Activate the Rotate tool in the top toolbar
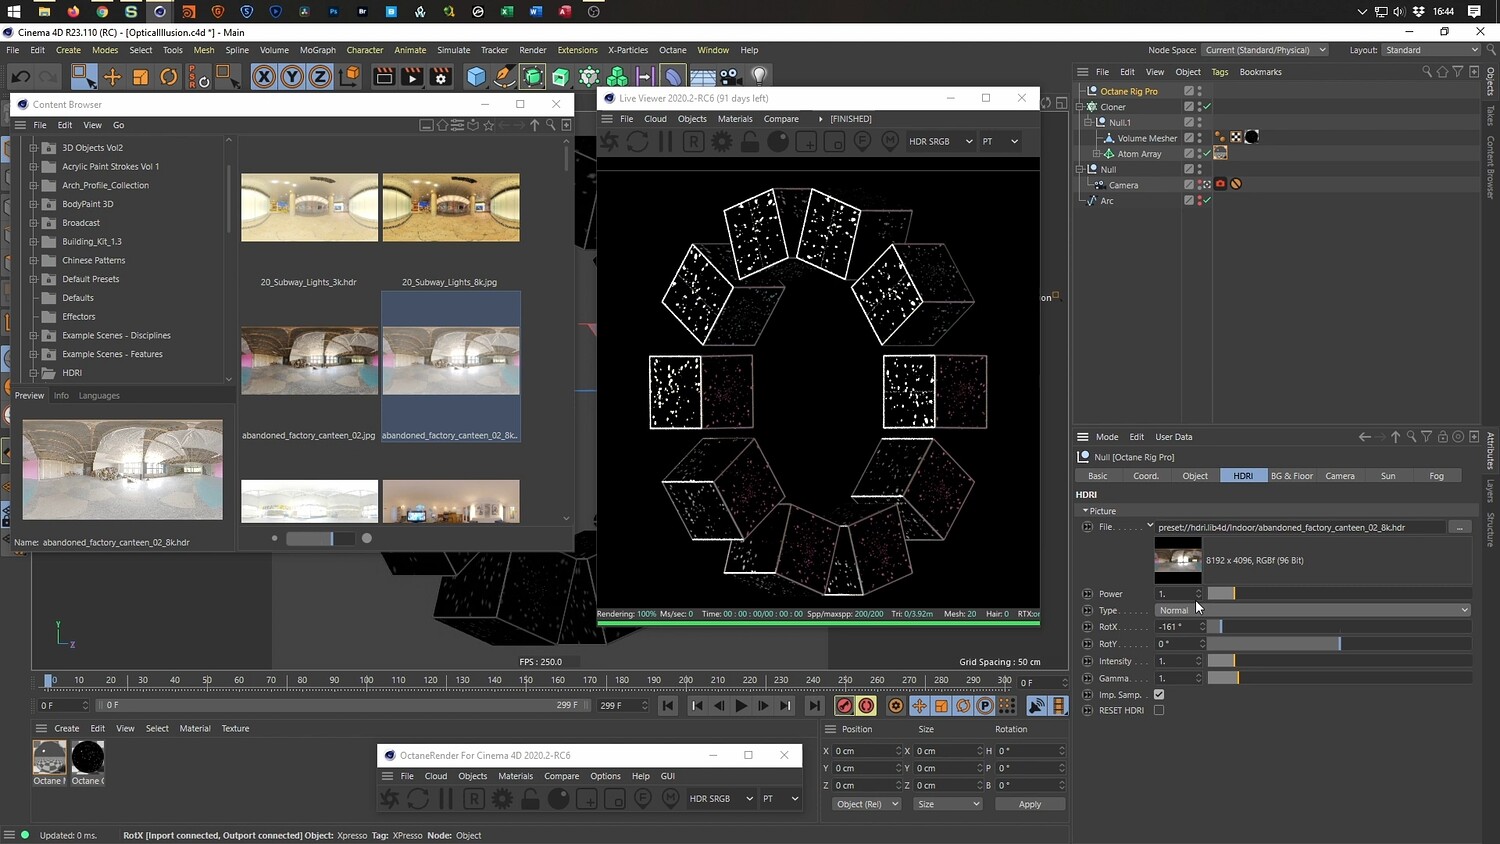 coord(169,77)
